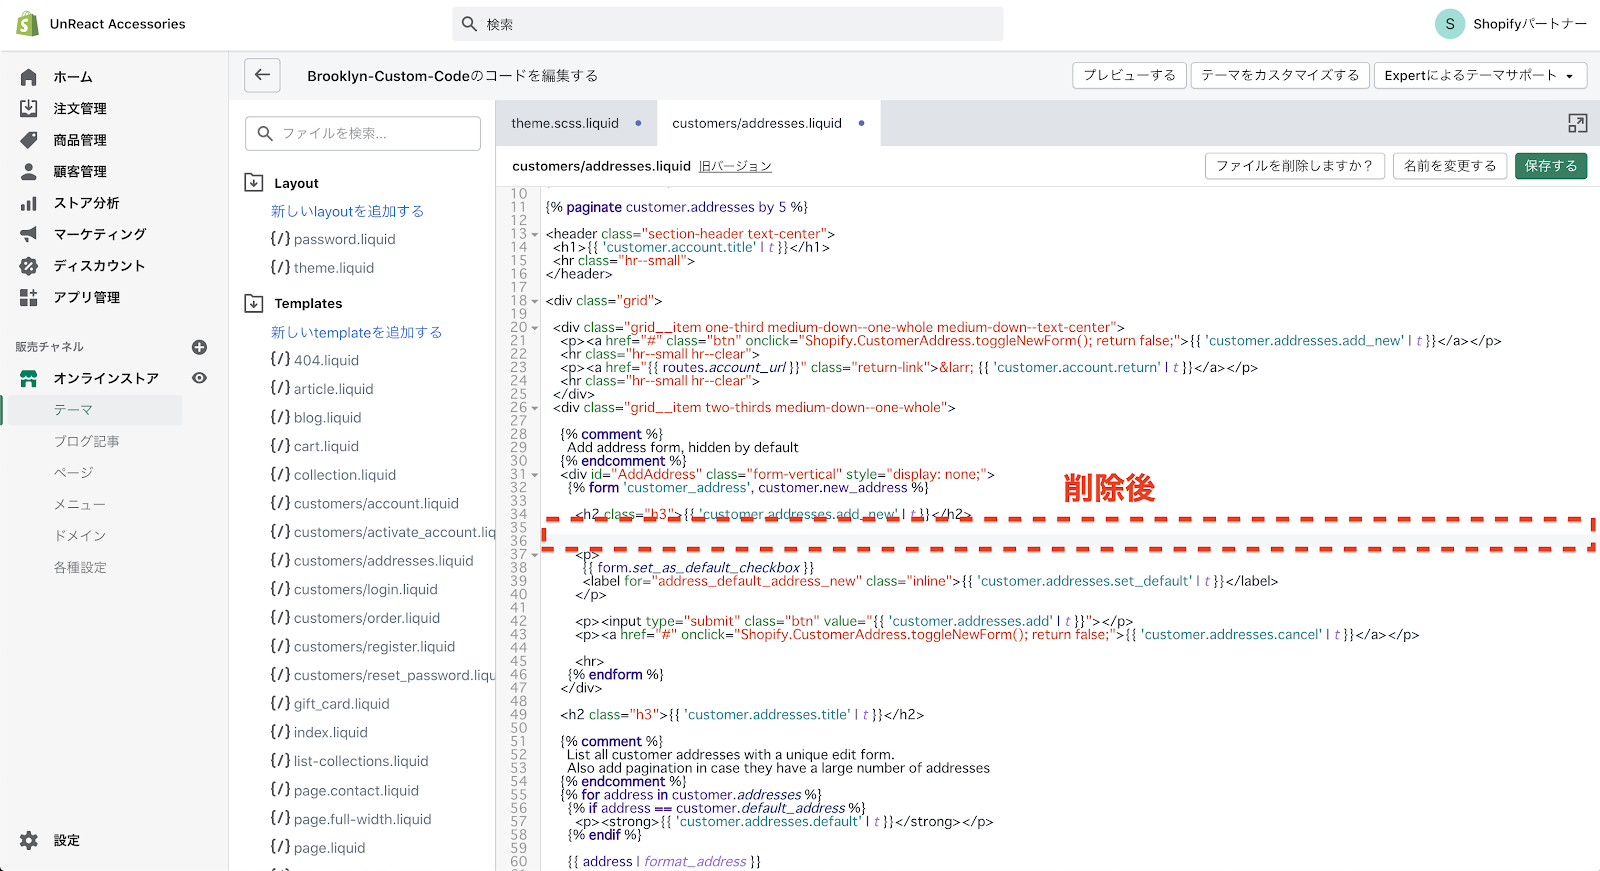Open the Home section icon

pyautogui.click(x=29, y=77)
